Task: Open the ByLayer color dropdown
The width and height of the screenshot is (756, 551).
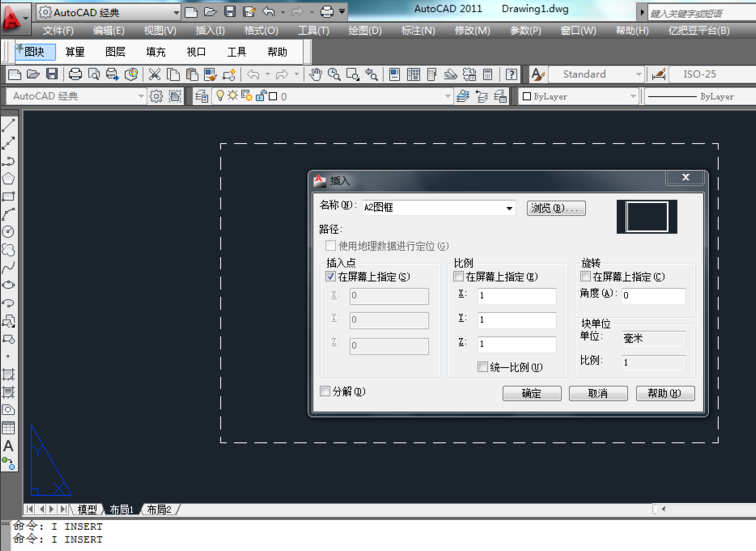Action: 633,96
